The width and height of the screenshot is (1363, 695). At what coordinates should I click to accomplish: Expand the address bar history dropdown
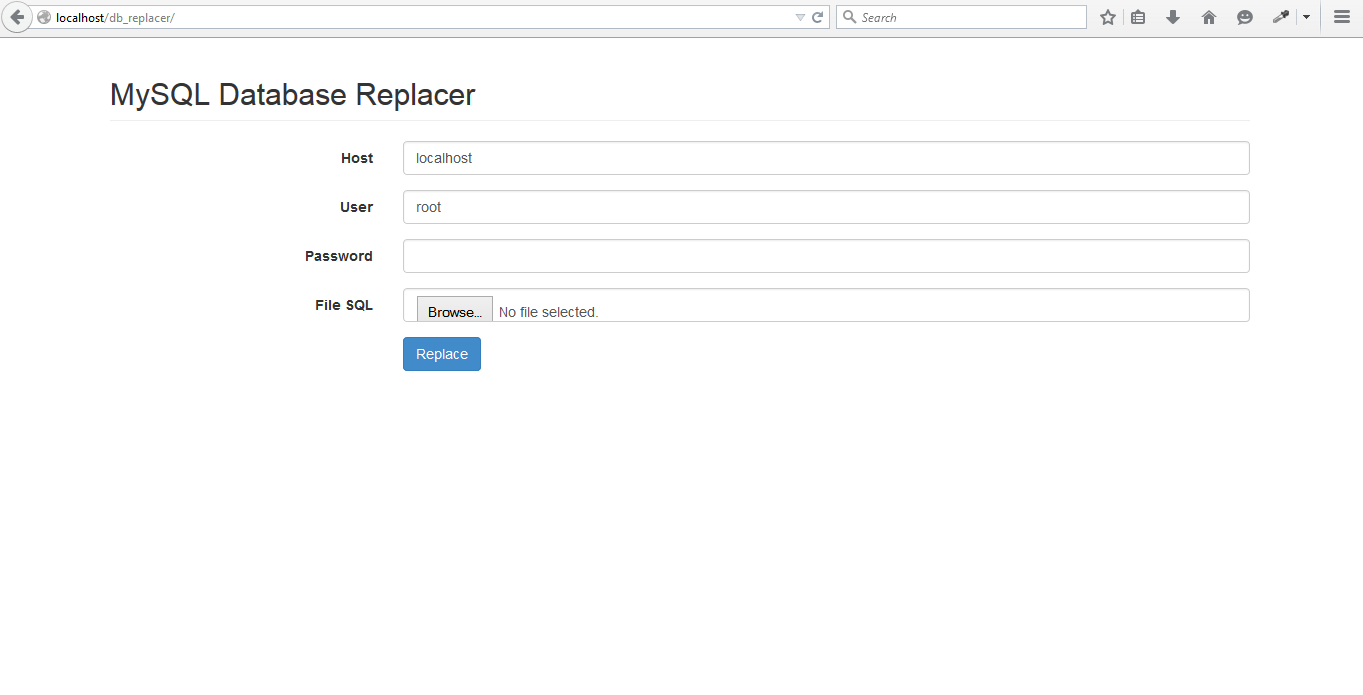tap(799, 16)
